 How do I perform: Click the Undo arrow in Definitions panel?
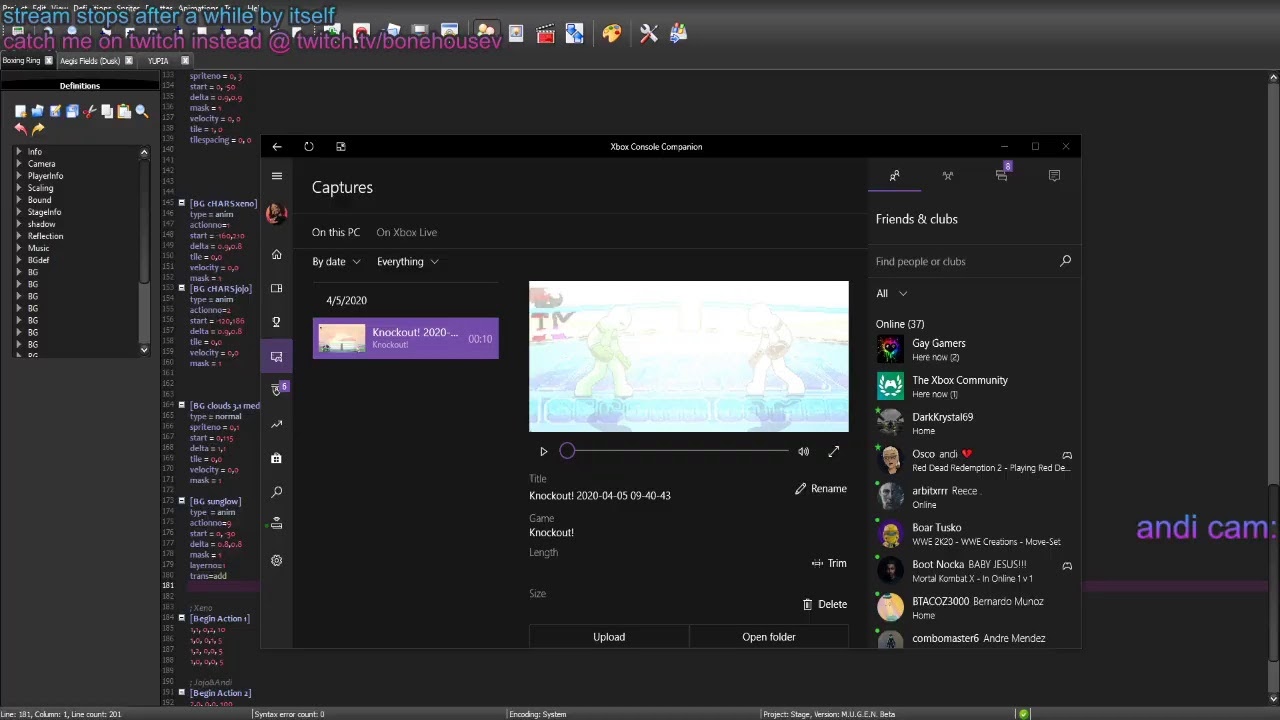(21, 129)
